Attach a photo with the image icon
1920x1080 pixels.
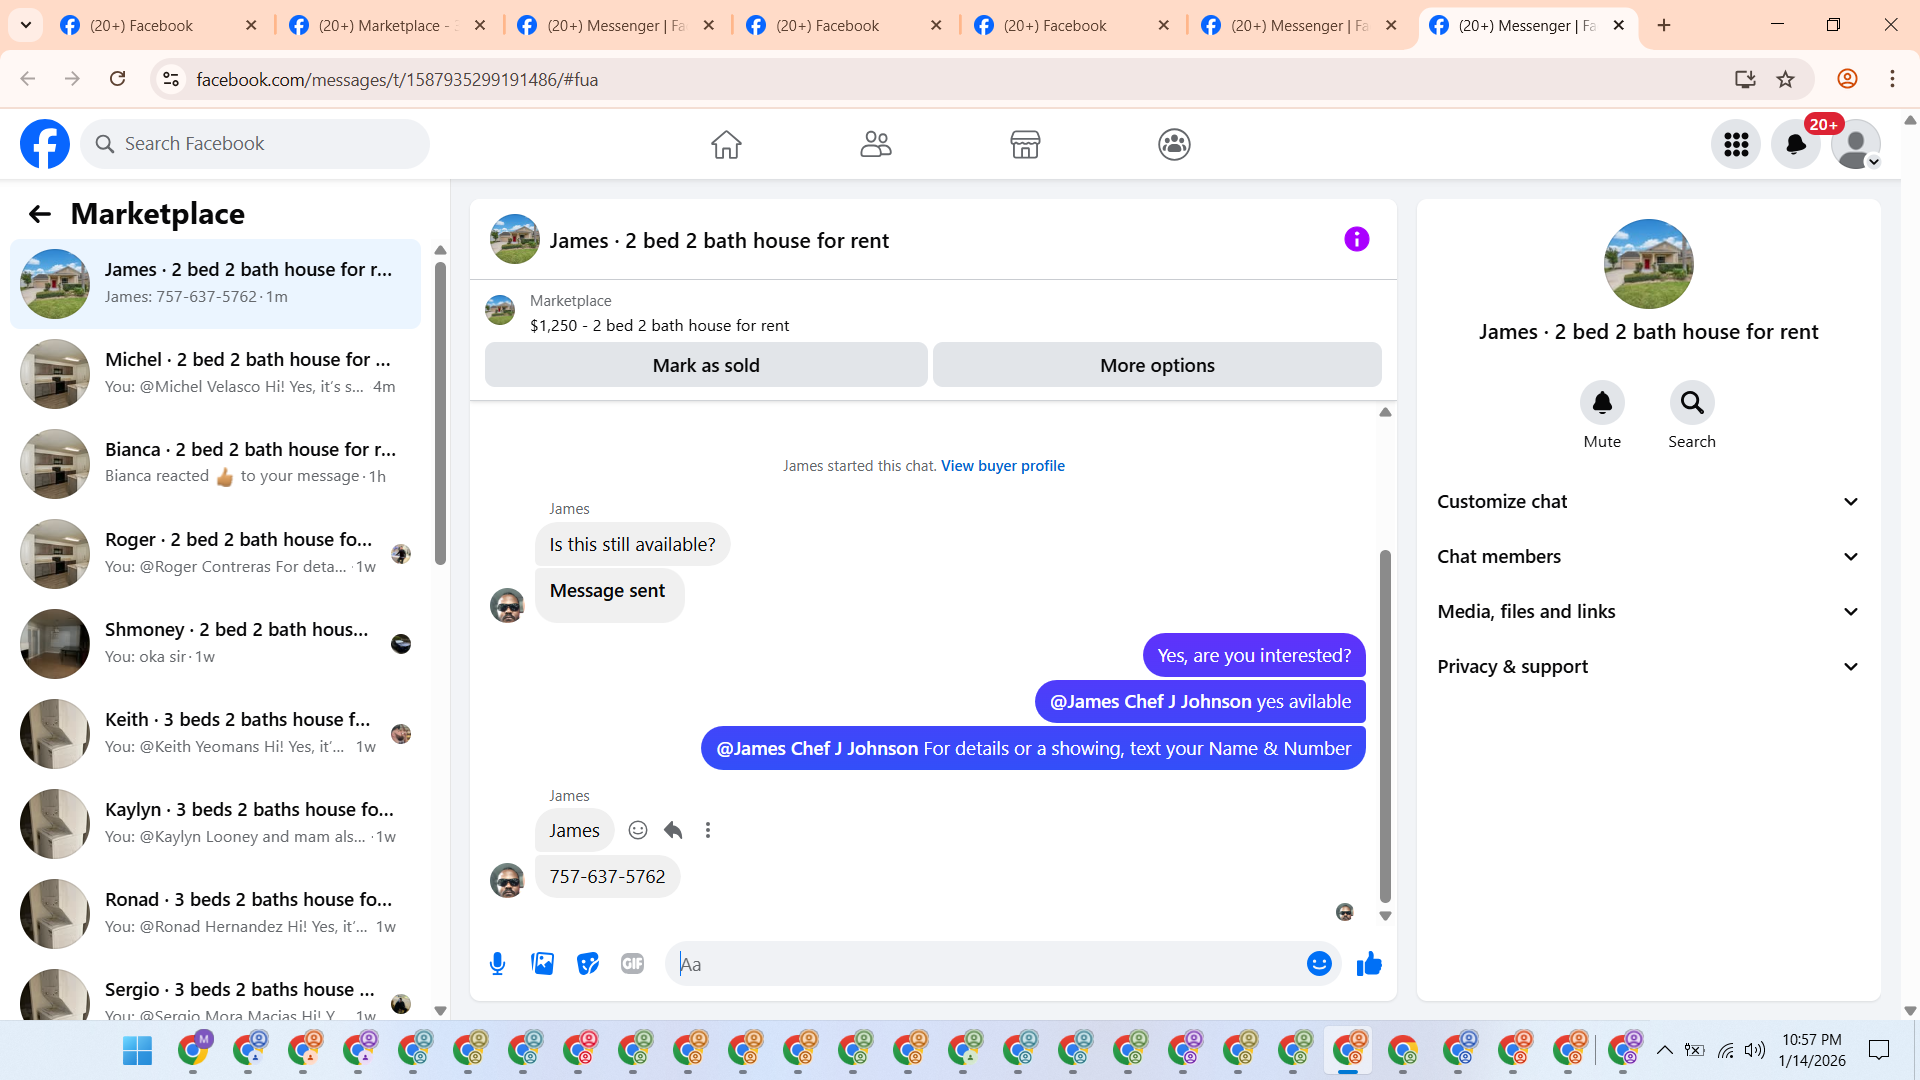point(542,964)
